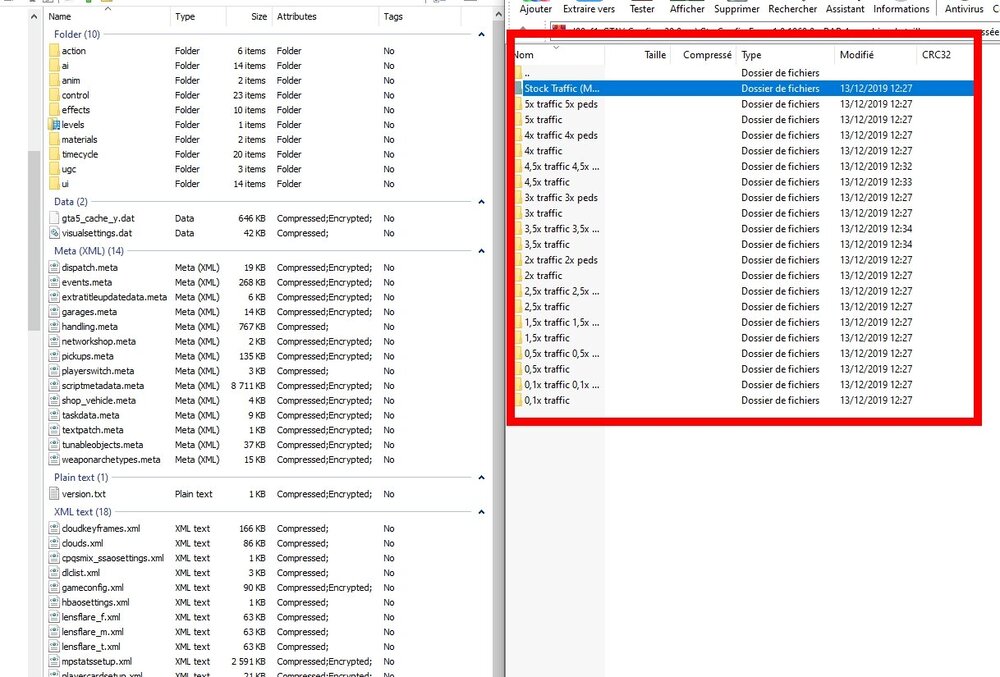Click the folder icon of the action row
Screen dimensions: 1000x677
[54, 51]
